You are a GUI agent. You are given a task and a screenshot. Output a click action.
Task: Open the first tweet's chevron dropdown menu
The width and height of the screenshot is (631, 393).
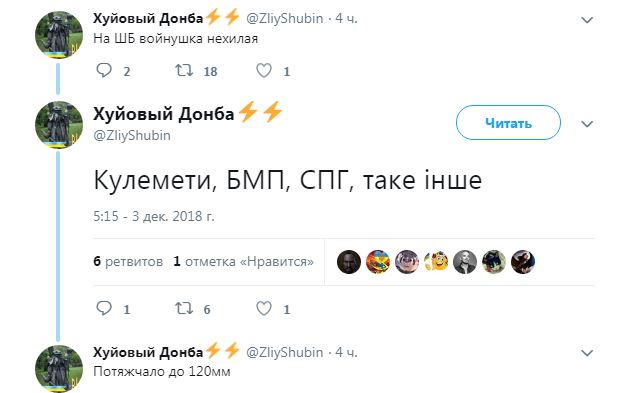click(587, 20)
